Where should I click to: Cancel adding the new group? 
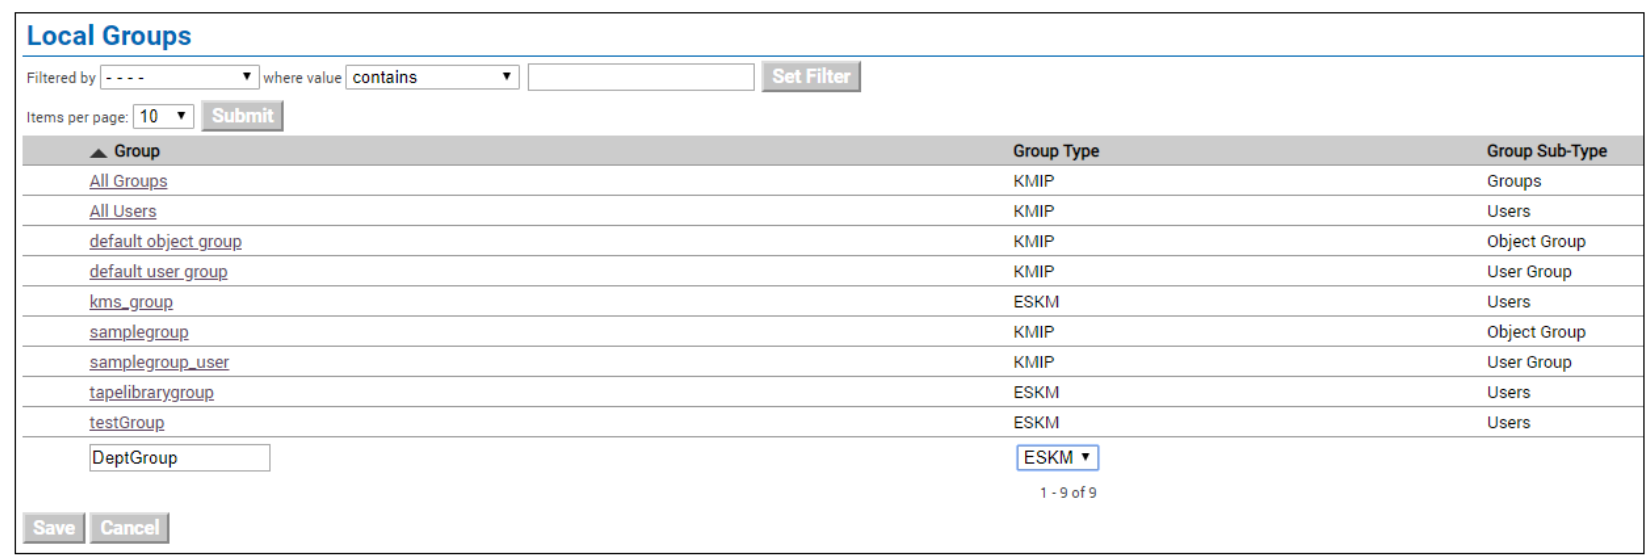129,528
